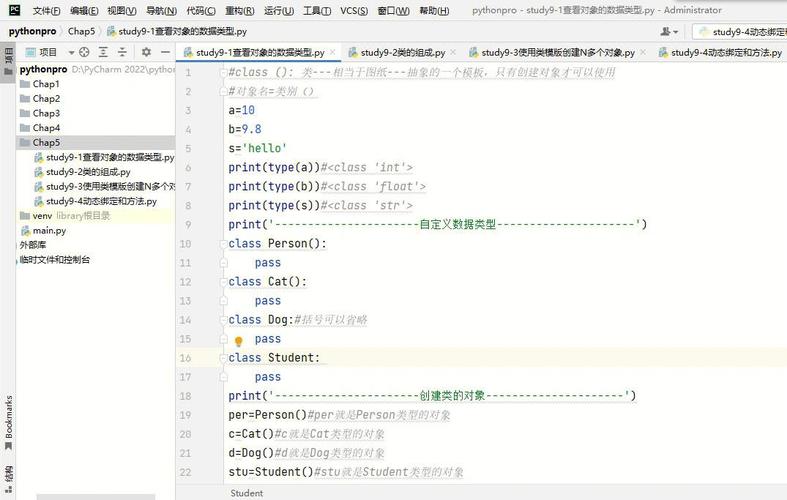This screenshot has height=500, width=787.
Task: Select study9-4动态绑定和方法.py in project tree
Action: (95, 201)
